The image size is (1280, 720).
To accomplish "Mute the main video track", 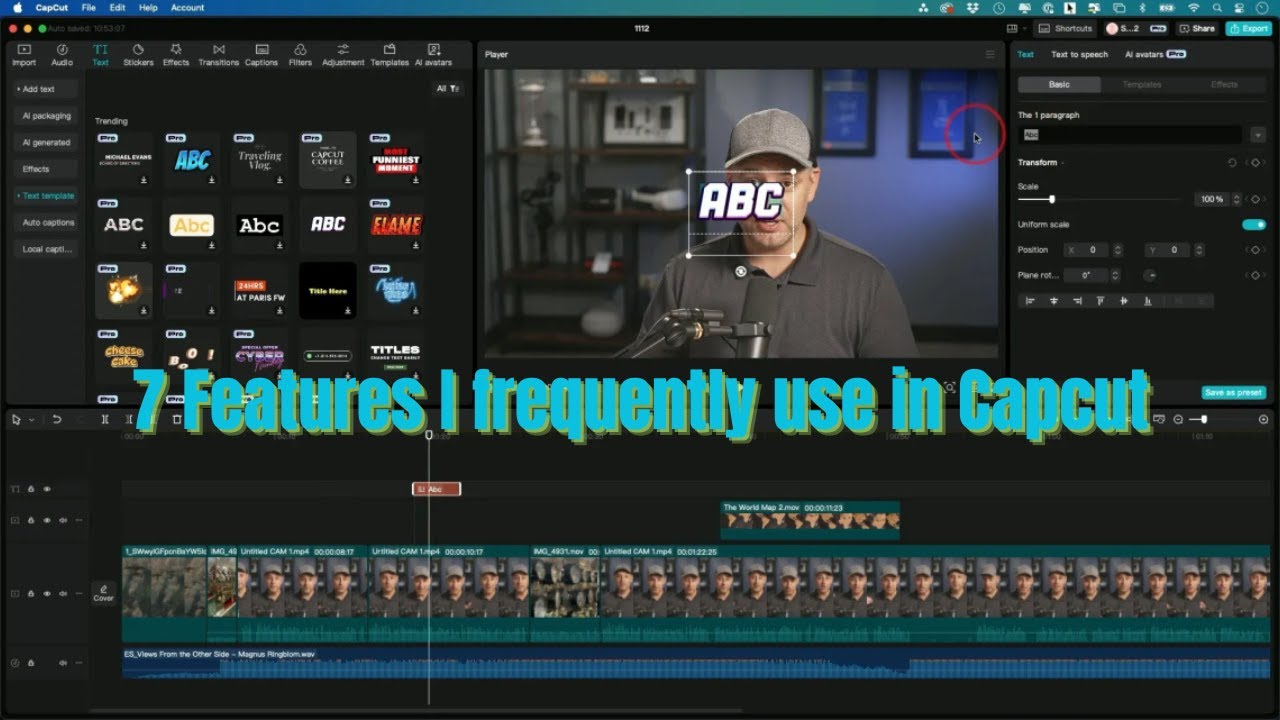I will (x=63, y=593).
